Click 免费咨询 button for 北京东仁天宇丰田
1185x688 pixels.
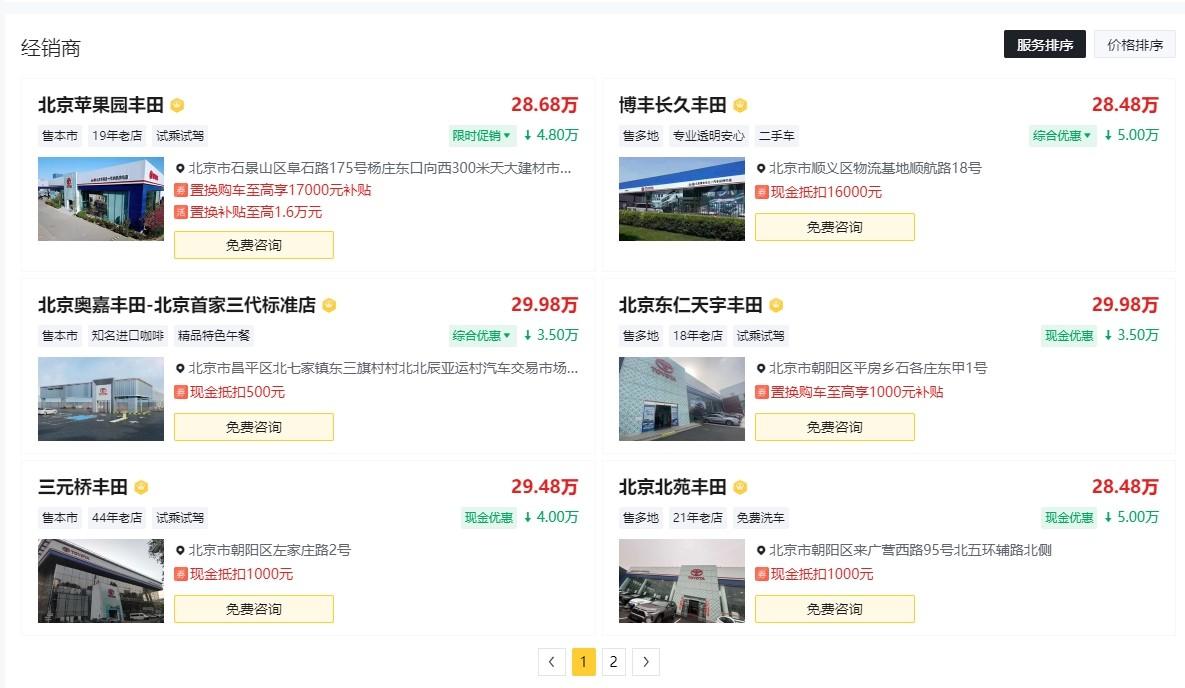pyautogui.click(x=834, y=427)
